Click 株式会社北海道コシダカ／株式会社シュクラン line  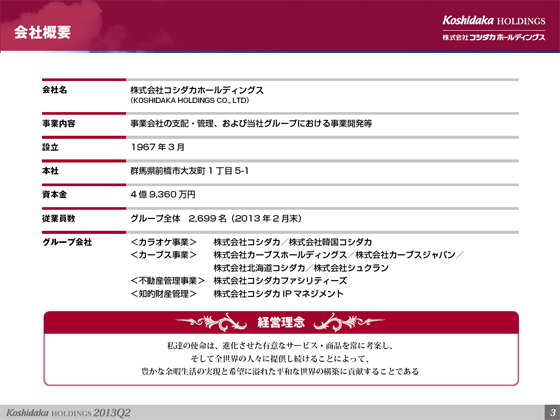pos(301,268)
